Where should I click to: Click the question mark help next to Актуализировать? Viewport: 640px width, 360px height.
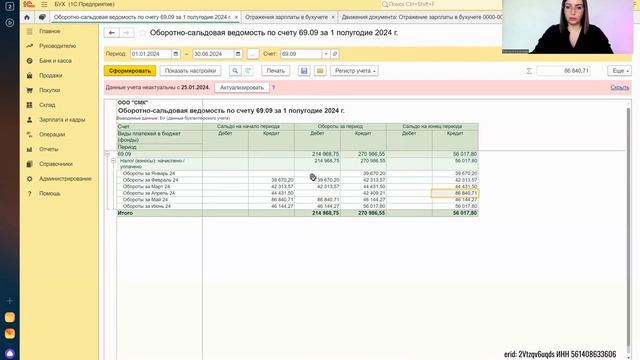pos(273,87)
